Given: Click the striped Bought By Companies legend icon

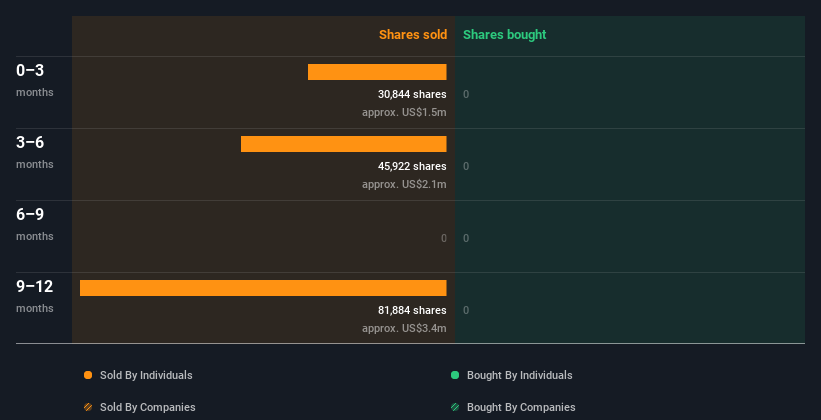Looking at the screenshot, I should 455,407.
